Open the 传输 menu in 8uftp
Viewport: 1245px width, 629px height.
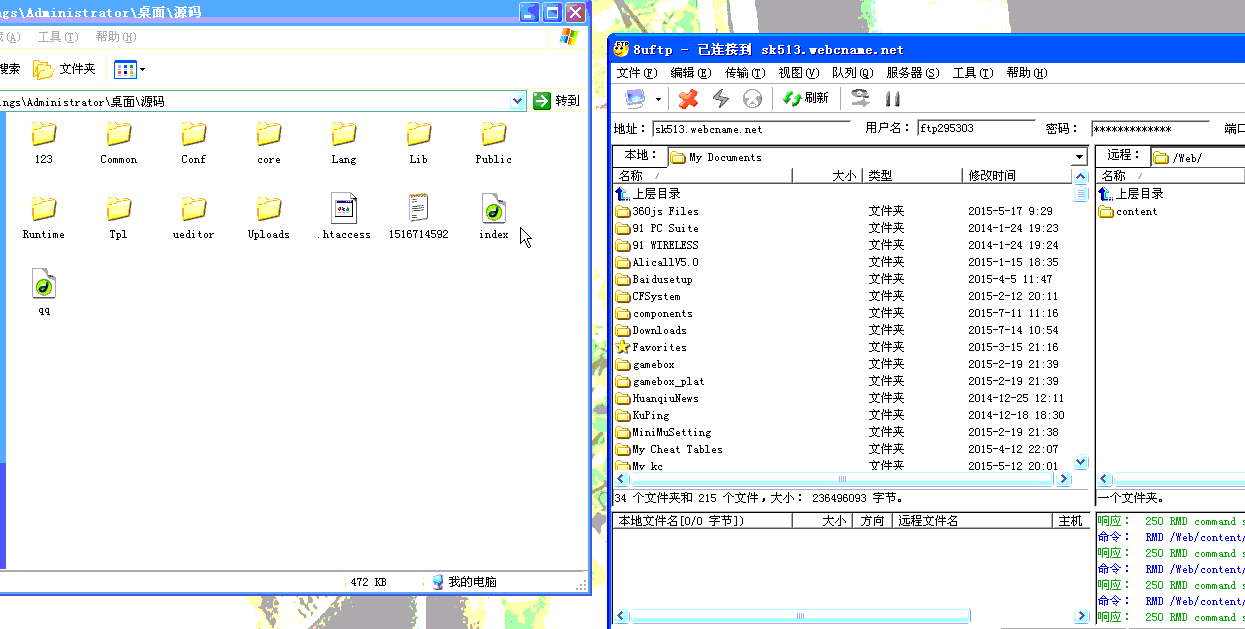pyautogui.click(x=744, y=73)
